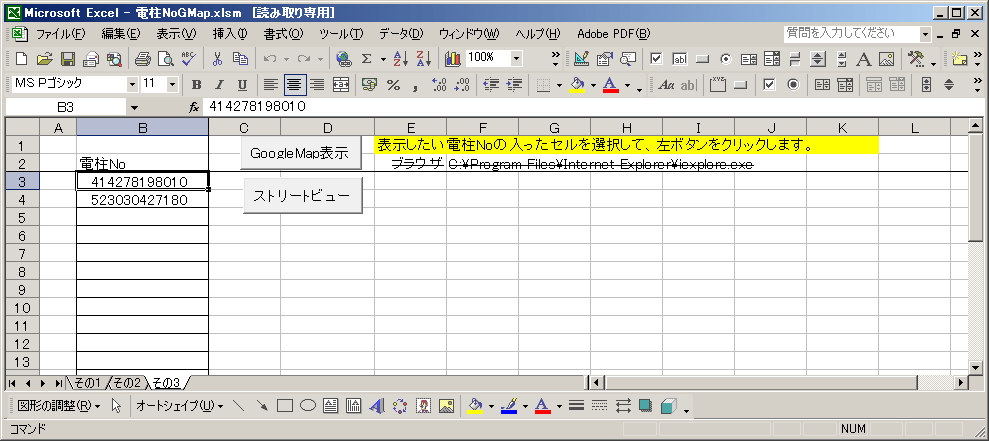Sort ascending A to Z
Screen dimensions: 989x441
401,59
